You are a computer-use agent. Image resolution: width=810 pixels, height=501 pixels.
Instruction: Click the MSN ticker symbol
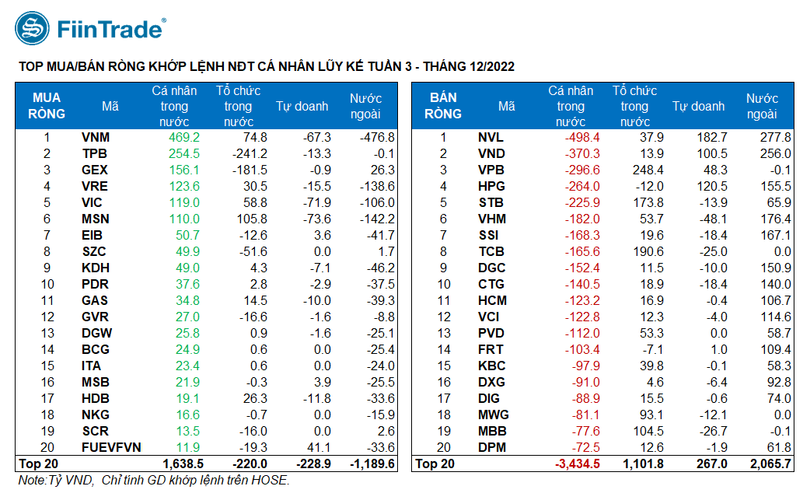[x=95, y=218]
